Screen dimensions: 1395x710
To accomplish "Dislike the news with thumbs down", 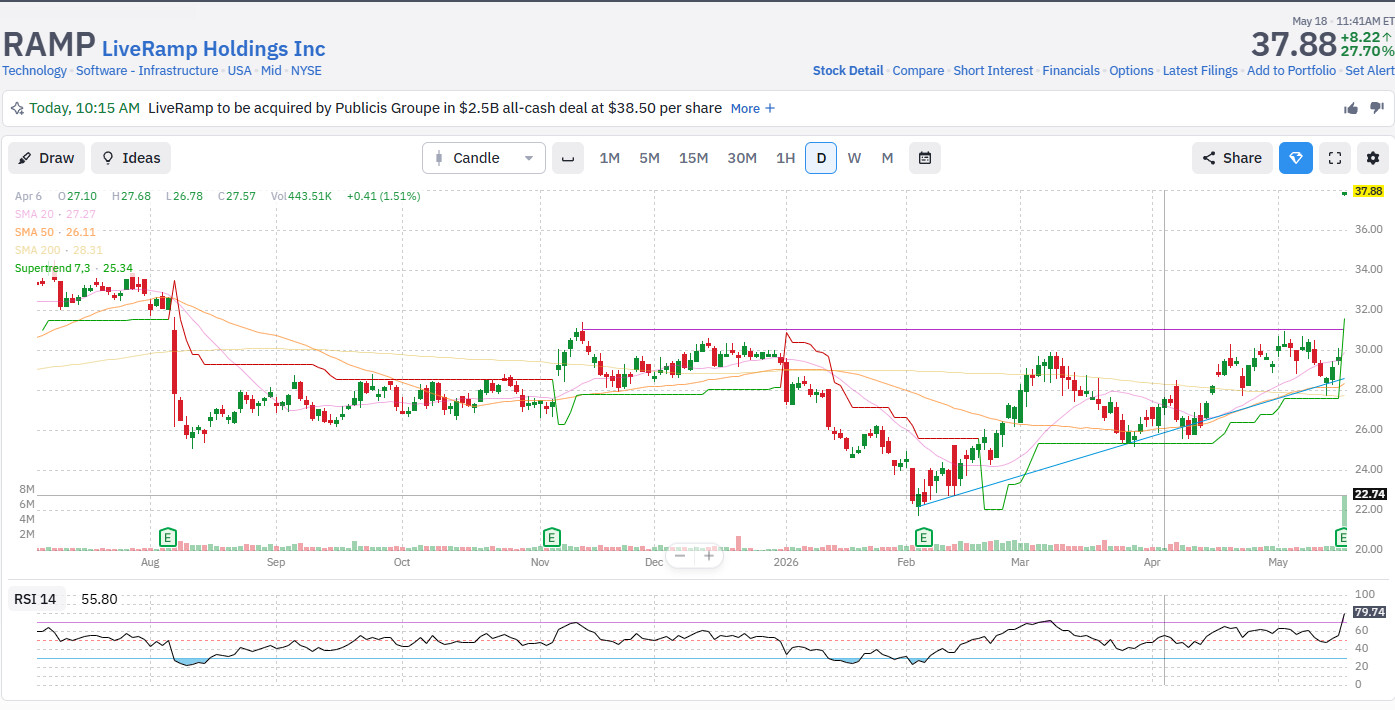I will click(1376, 108).
